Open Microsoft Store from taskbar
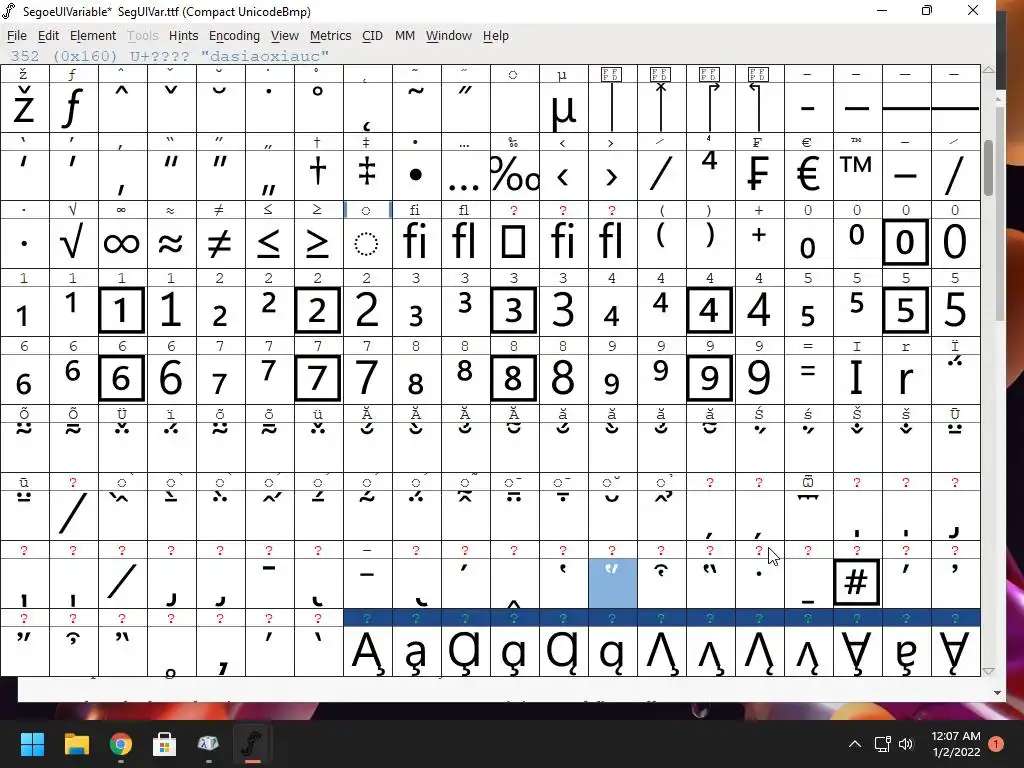This screenshot has width=1024, height=768. point(165,744)
